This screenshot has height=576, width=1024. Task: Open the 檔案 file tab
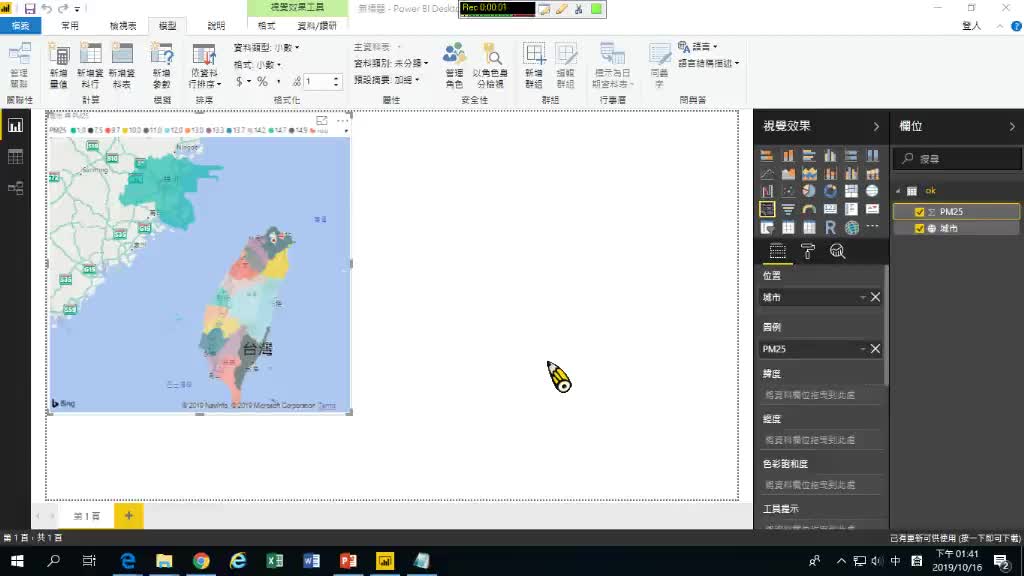20,26
